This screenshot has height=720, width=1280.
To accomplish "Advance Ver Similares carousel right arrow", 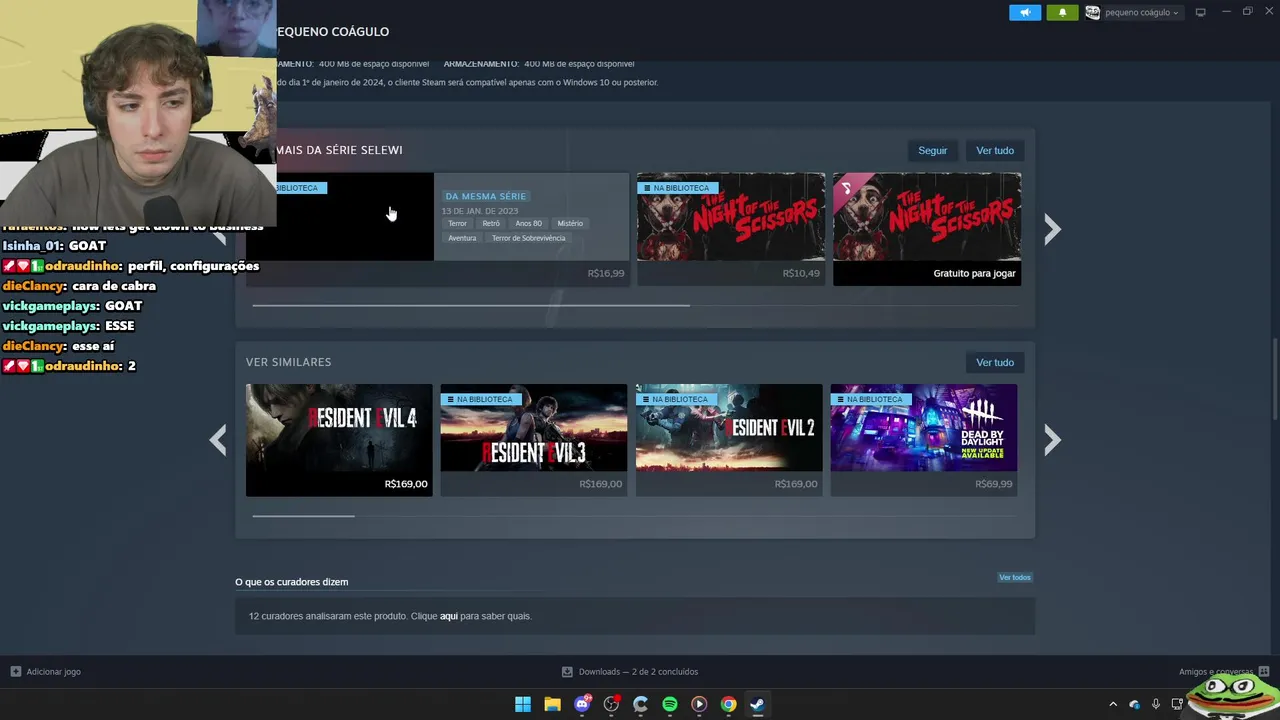I will click(x=1052, y=439).
